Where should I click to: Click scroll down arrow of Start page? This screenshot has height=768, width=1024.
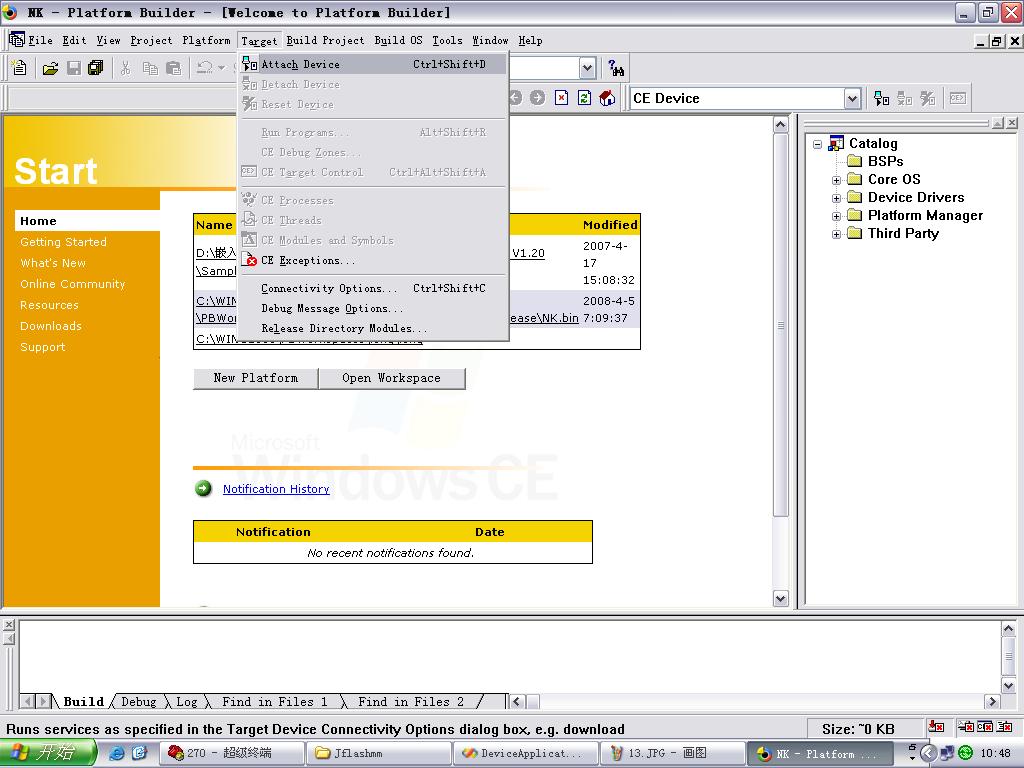pos(780,598)
